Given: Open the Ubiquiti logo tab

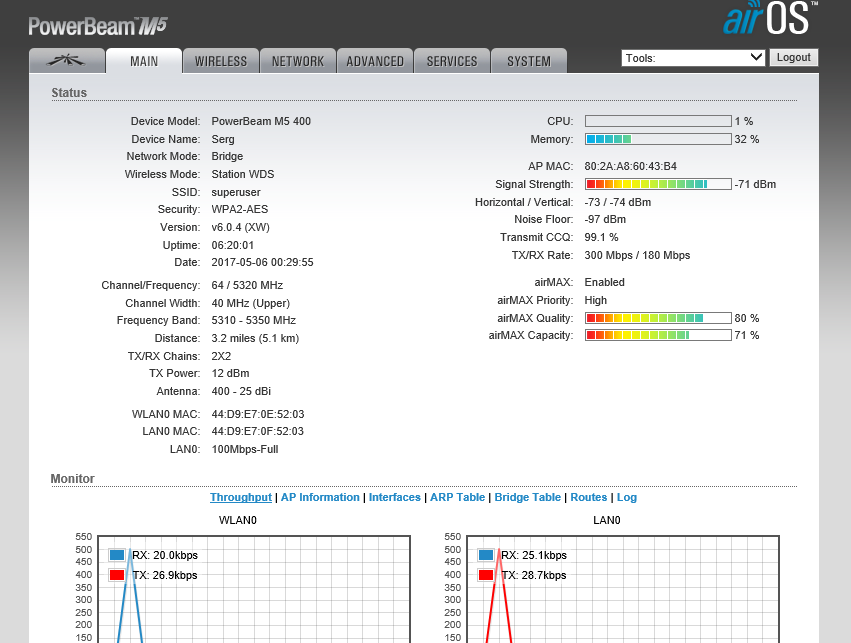Looking at the screenshot, I should (67, 61).
